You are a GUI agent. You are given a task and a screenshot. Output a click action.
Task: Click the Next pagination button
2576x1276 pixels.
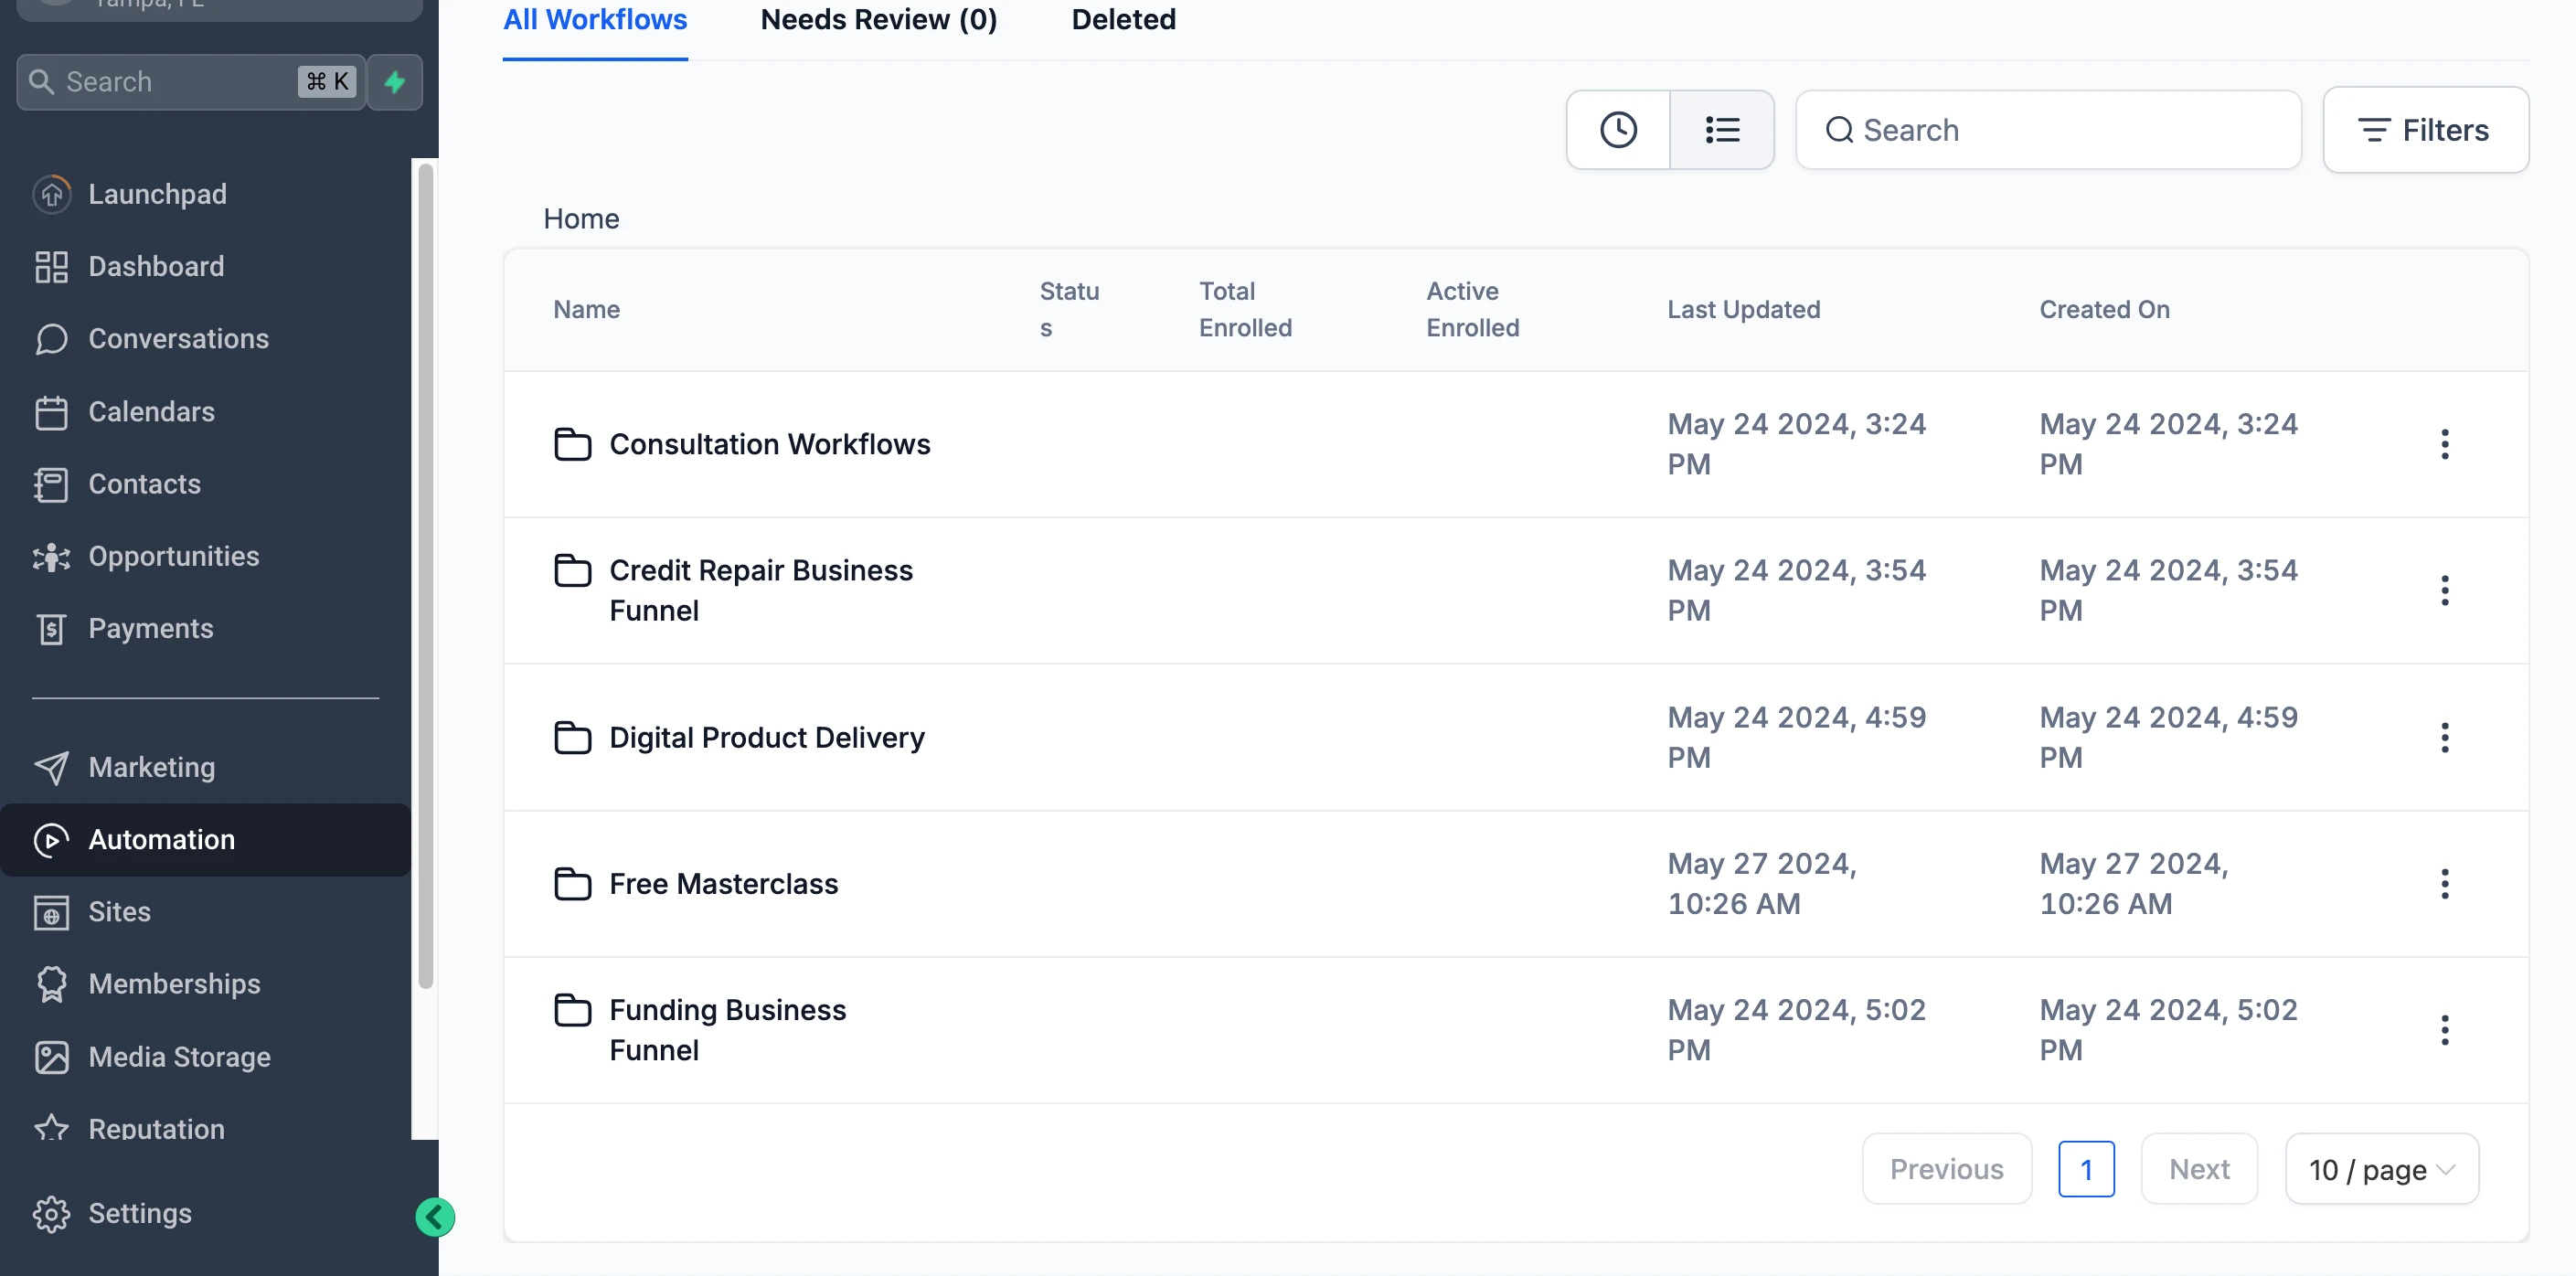(x=2198, y=1169)
